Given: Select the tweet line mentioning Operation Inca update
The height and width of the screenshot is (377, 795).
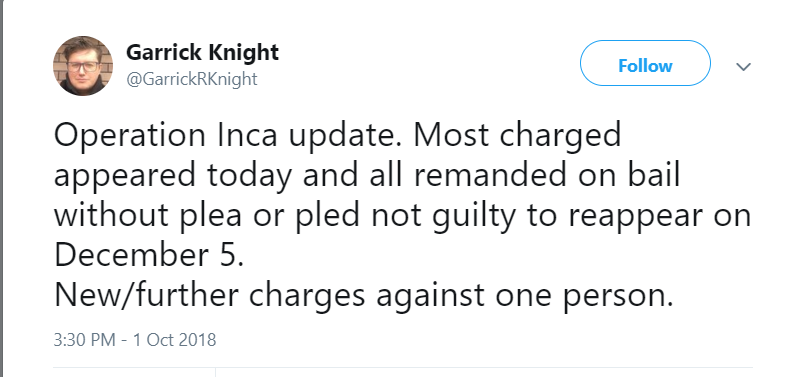Looking at the screenshot, I should tap(337, 136).
